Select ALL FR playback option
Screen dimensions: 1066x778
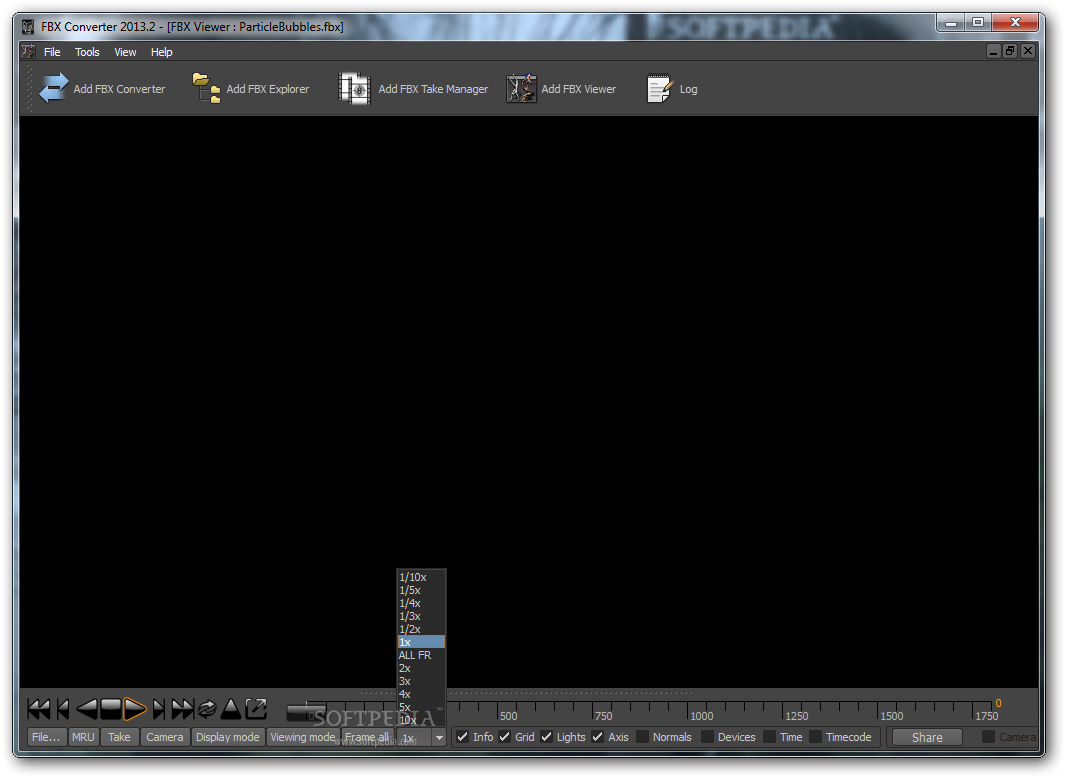[421, 655]
